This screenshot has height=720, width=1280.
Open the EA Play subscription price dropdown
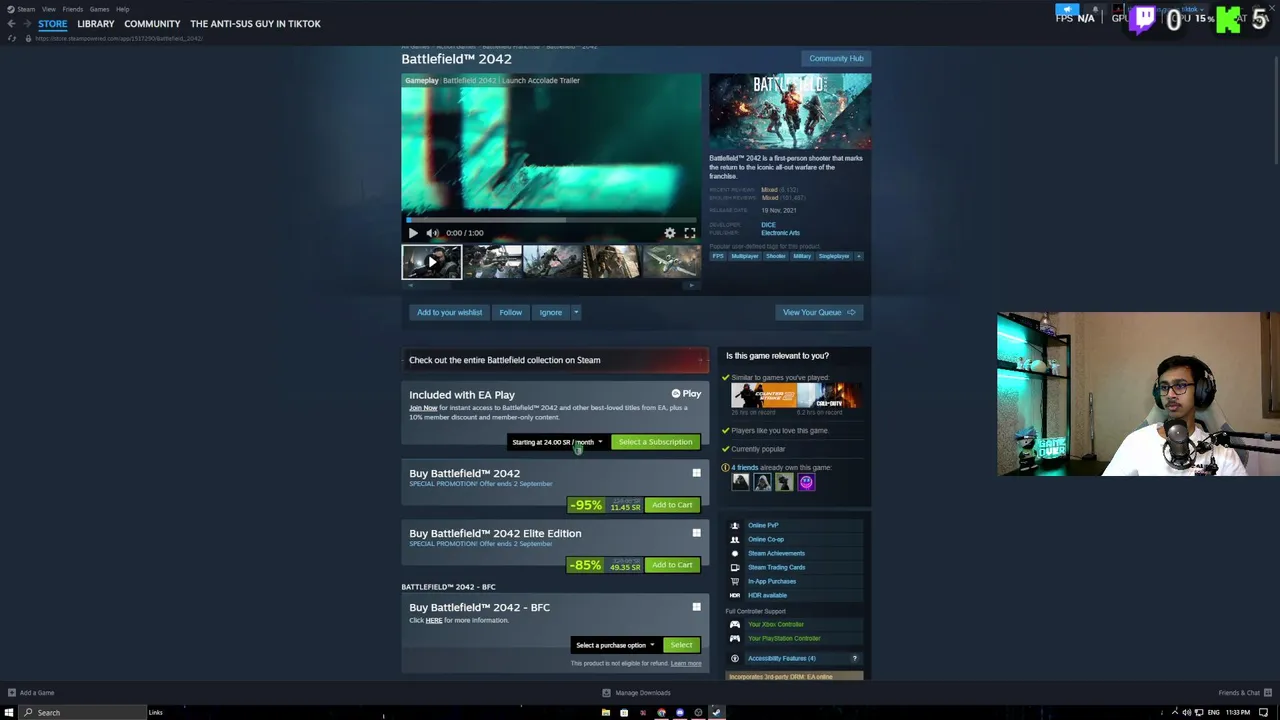pyautogui.click(x=558, y=442)
